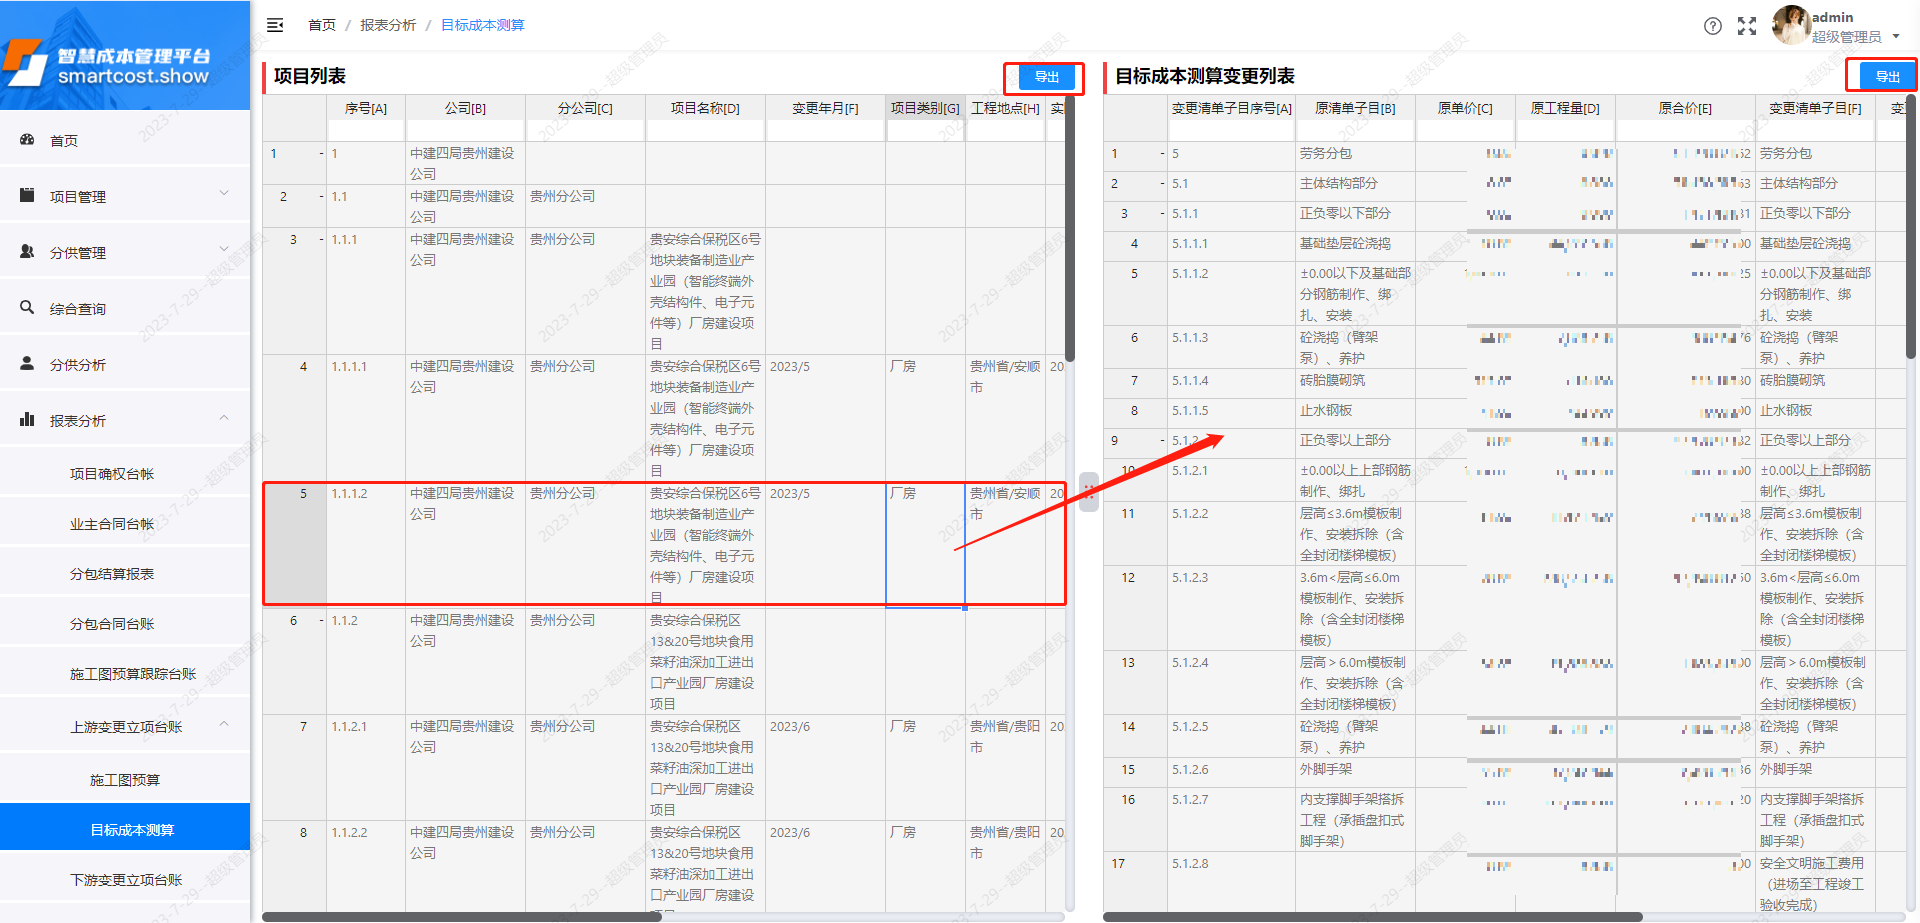Click the filter input under 公司[B] header
This screenshot has height=923, width=1920.
464,129
